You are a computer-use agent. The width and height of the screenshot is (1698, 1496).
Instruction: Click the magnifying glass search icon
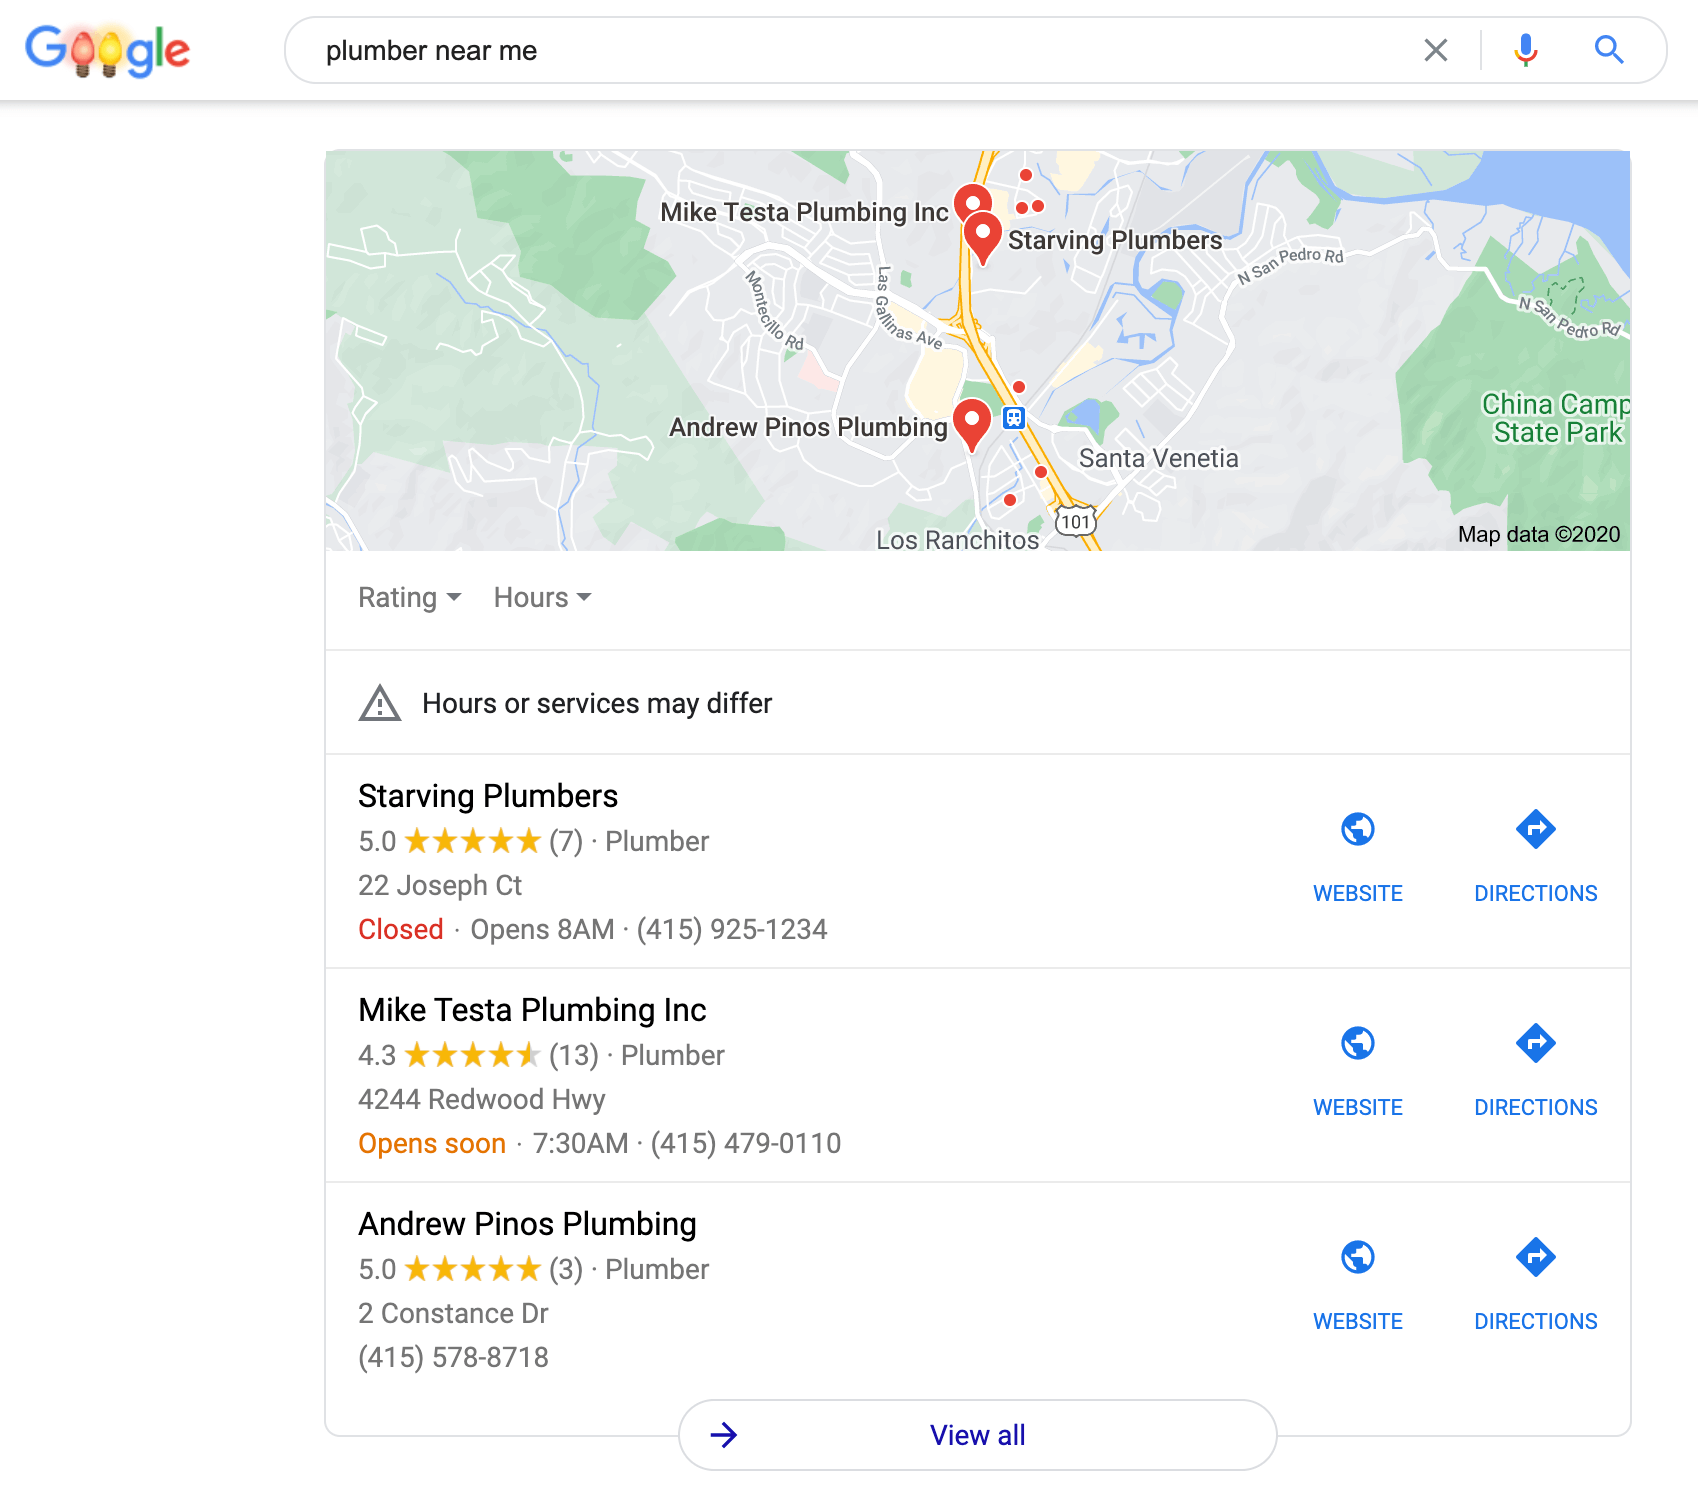(1608, 50)
